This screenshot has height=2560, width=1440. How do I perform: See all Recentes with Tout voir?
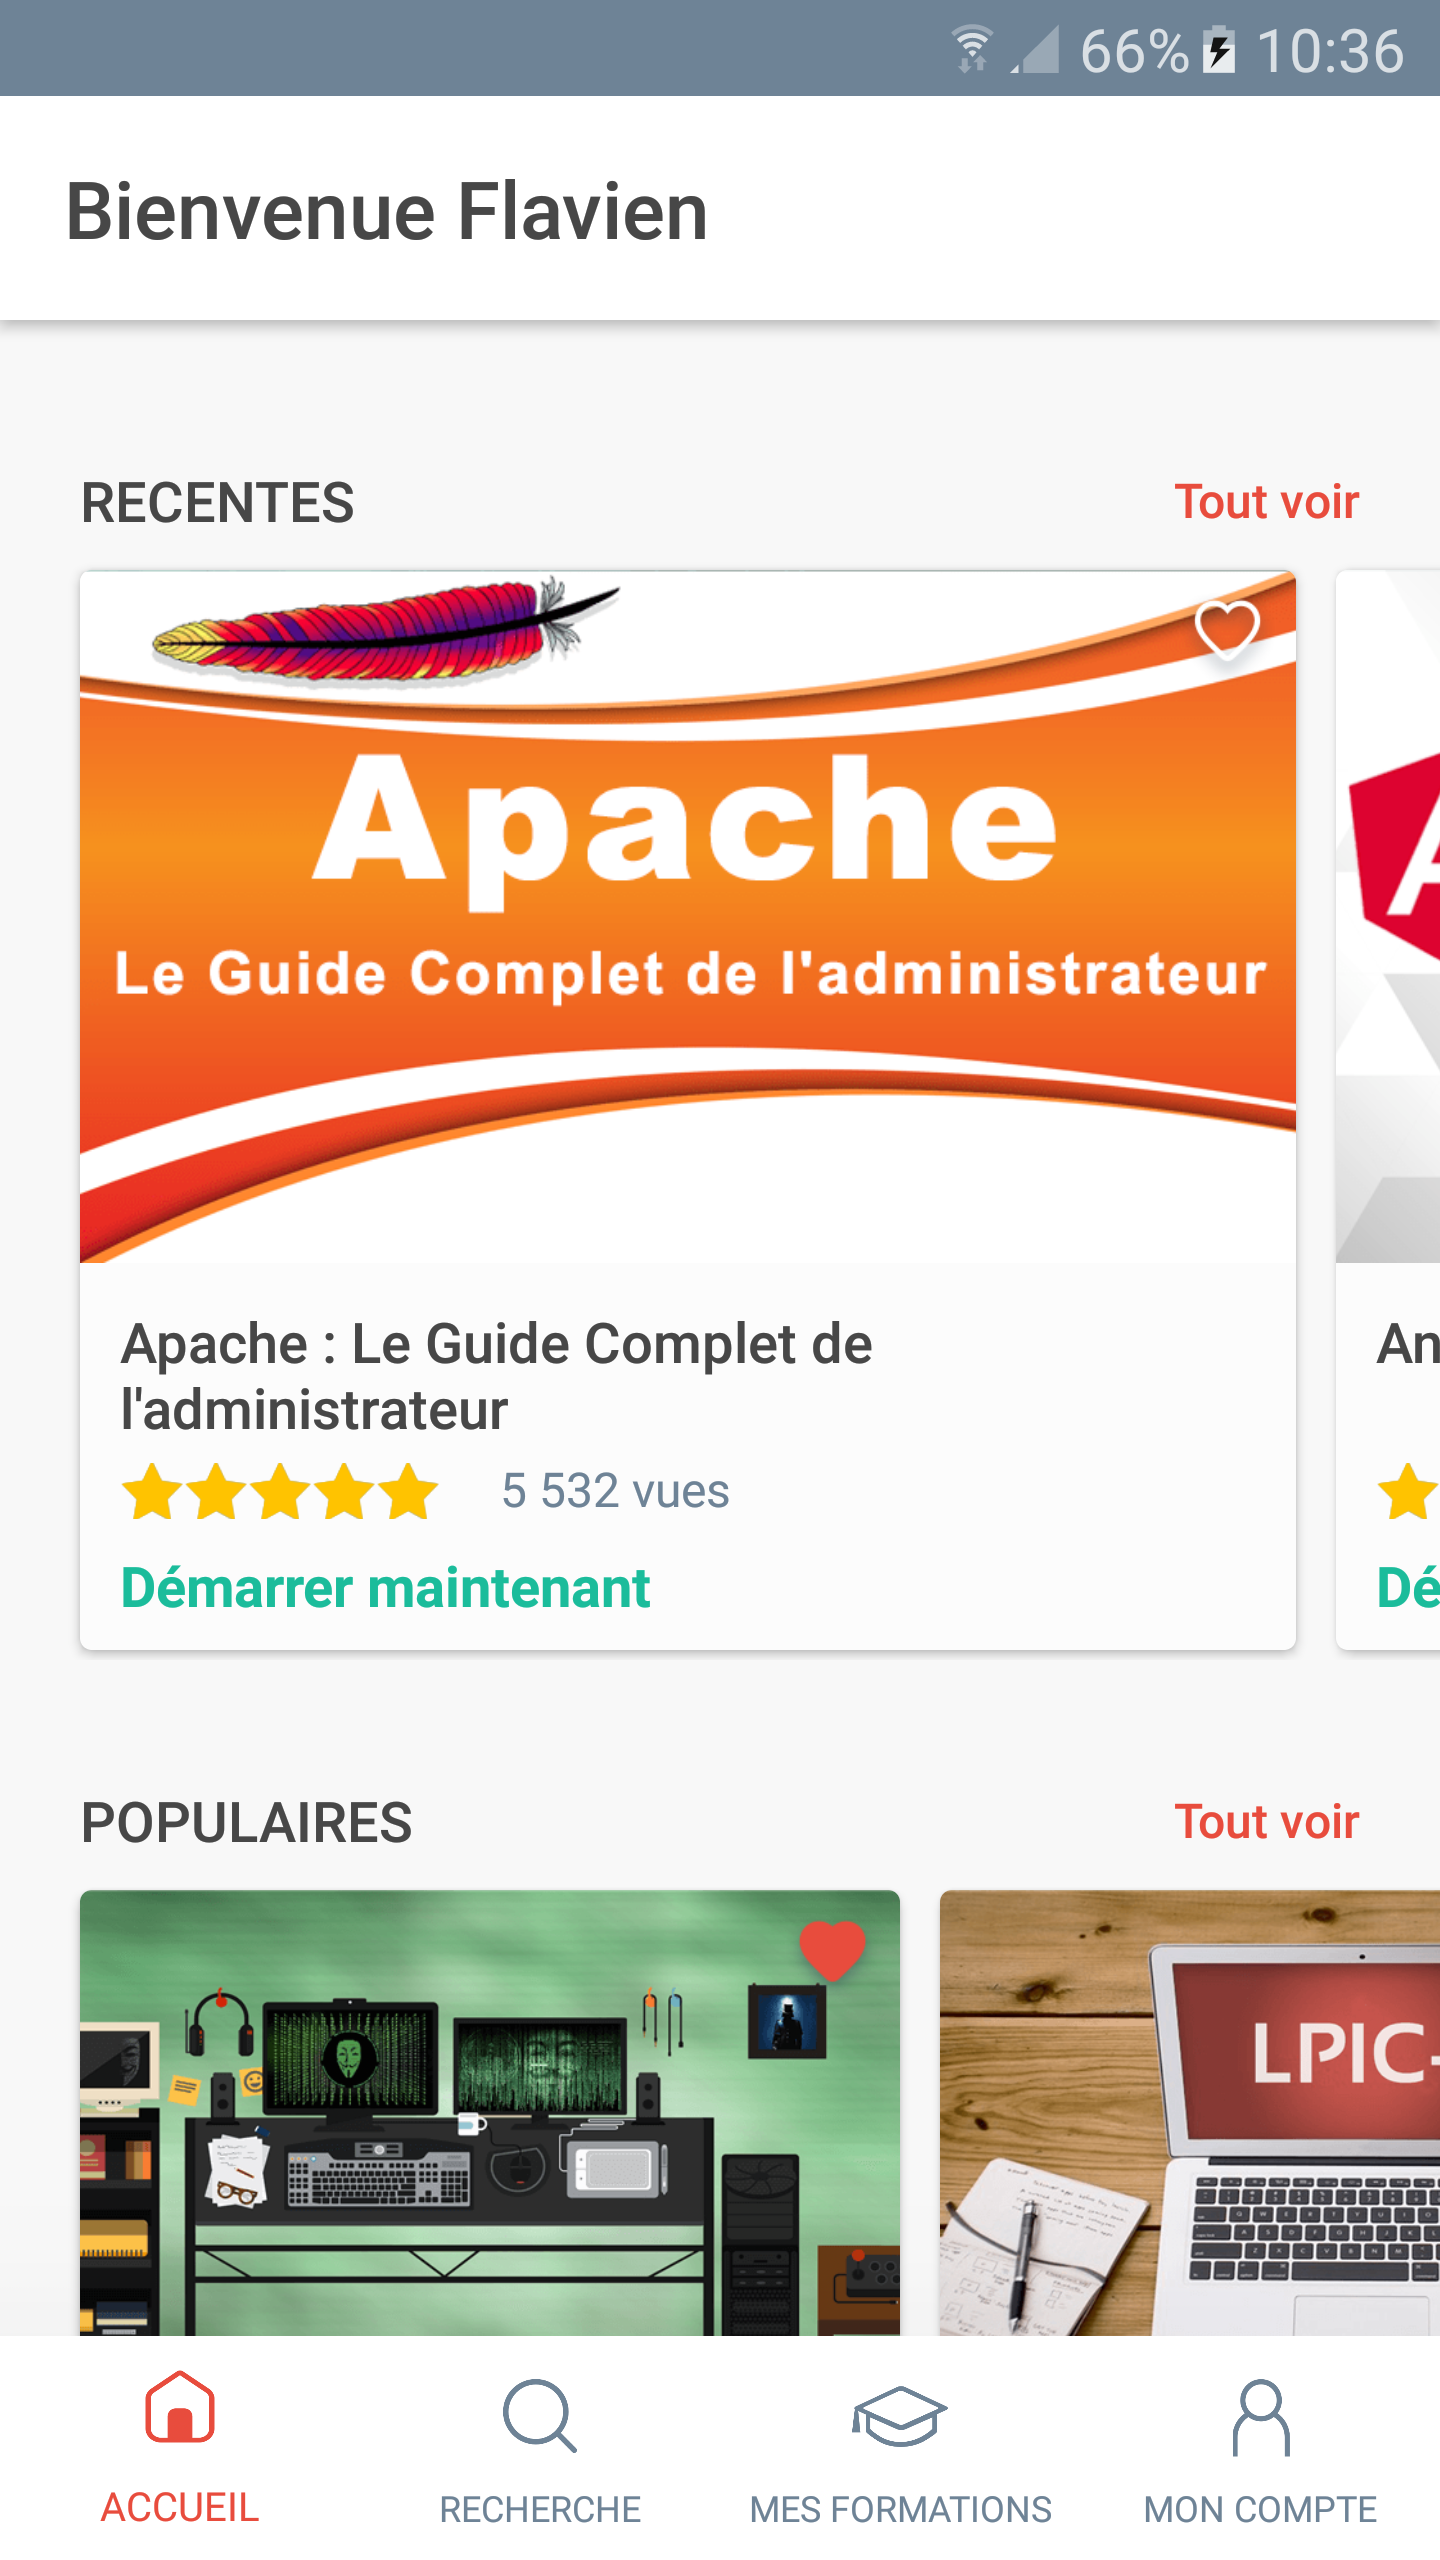[x=1266, y=502]
